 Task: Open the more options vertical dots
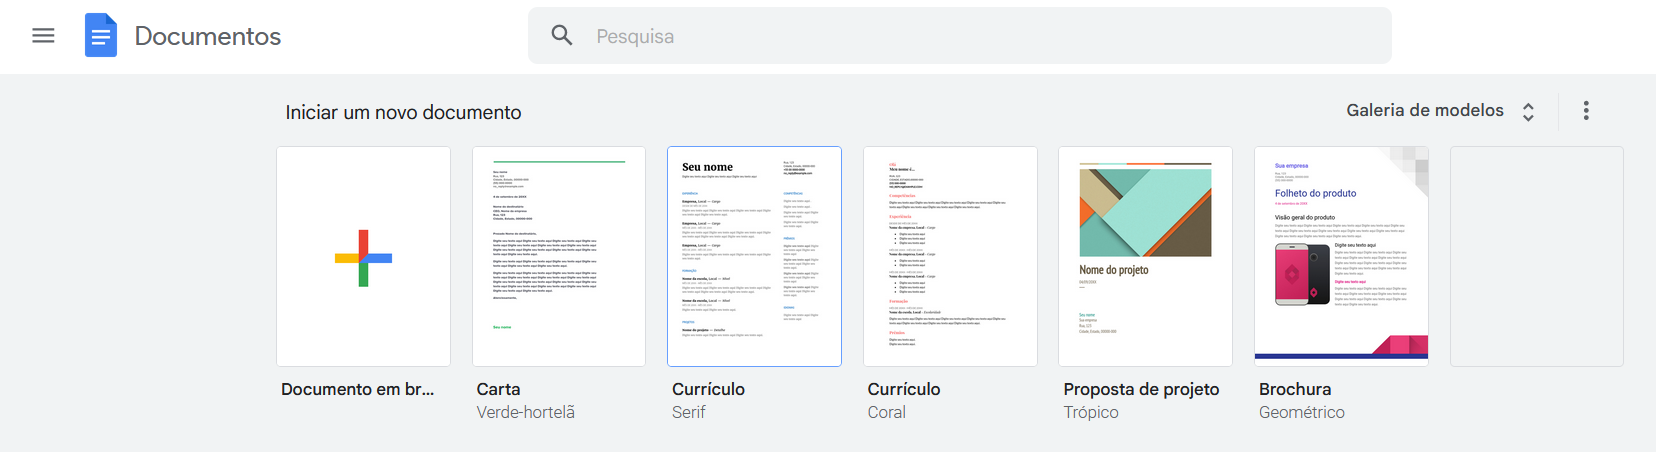click(1586, 111)
